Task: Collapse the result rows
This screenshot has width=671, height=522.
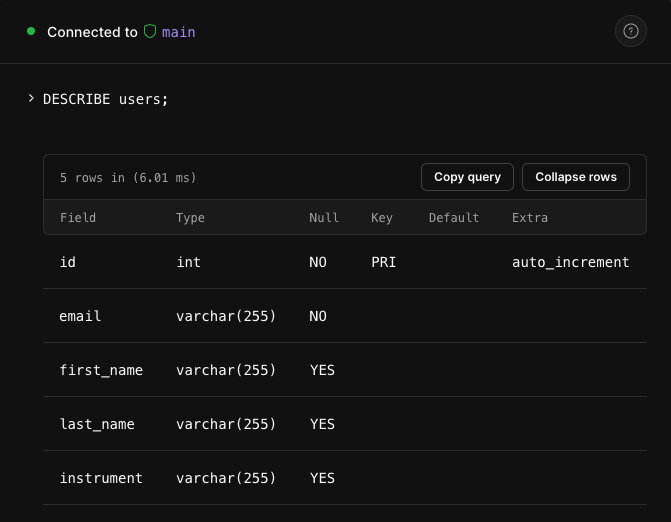Action: [575, 177]
